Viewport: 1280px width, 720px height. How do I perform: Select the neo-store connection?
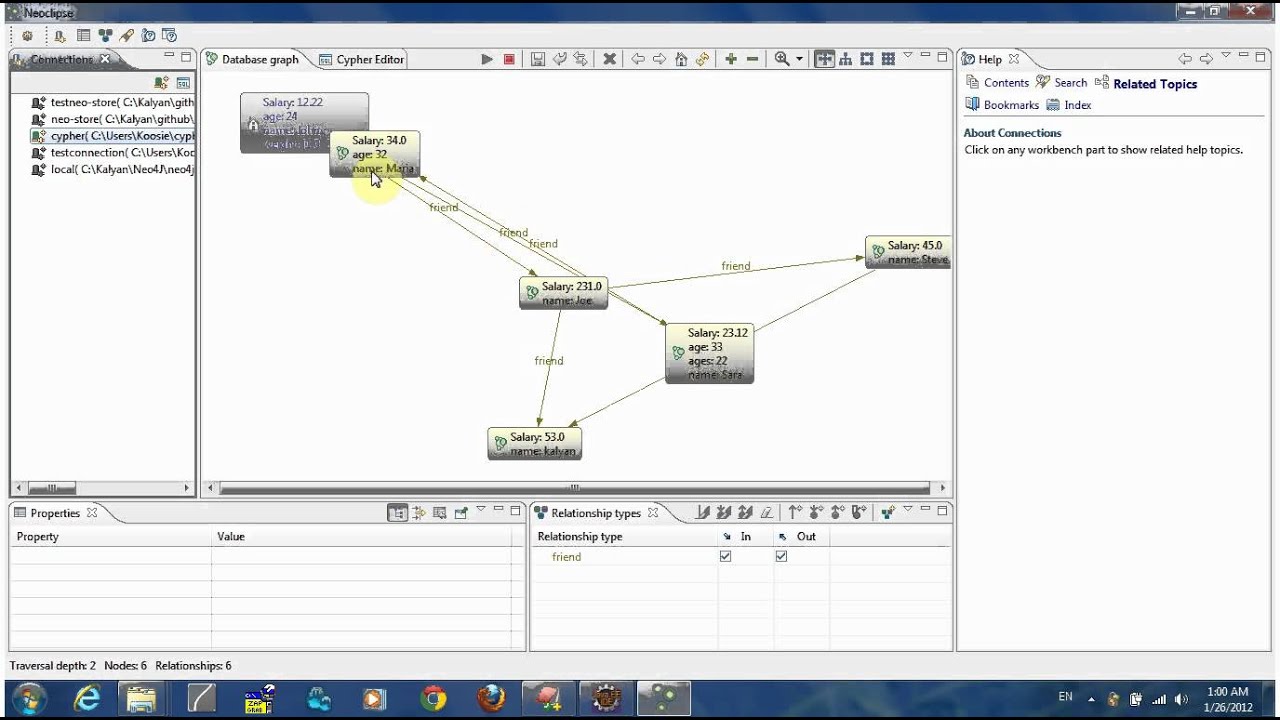(x=113, y=119)
